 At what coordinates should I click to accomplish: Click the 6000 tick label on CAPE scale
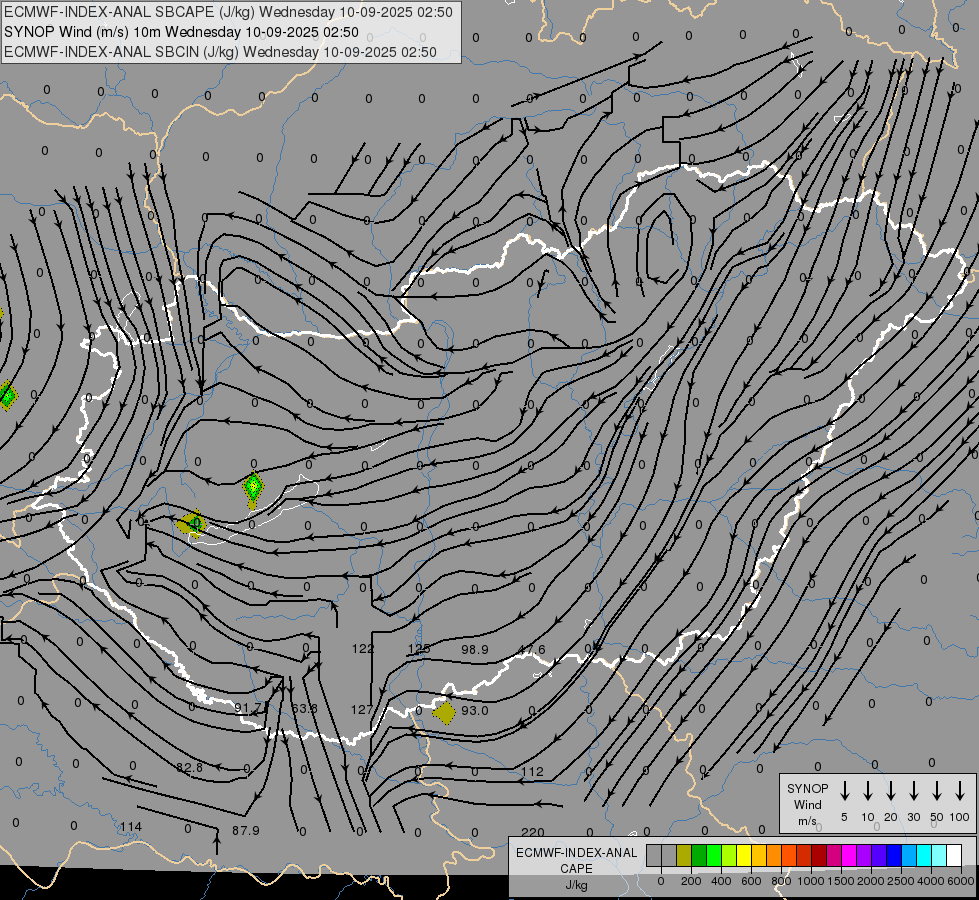(x=960, y=881)
